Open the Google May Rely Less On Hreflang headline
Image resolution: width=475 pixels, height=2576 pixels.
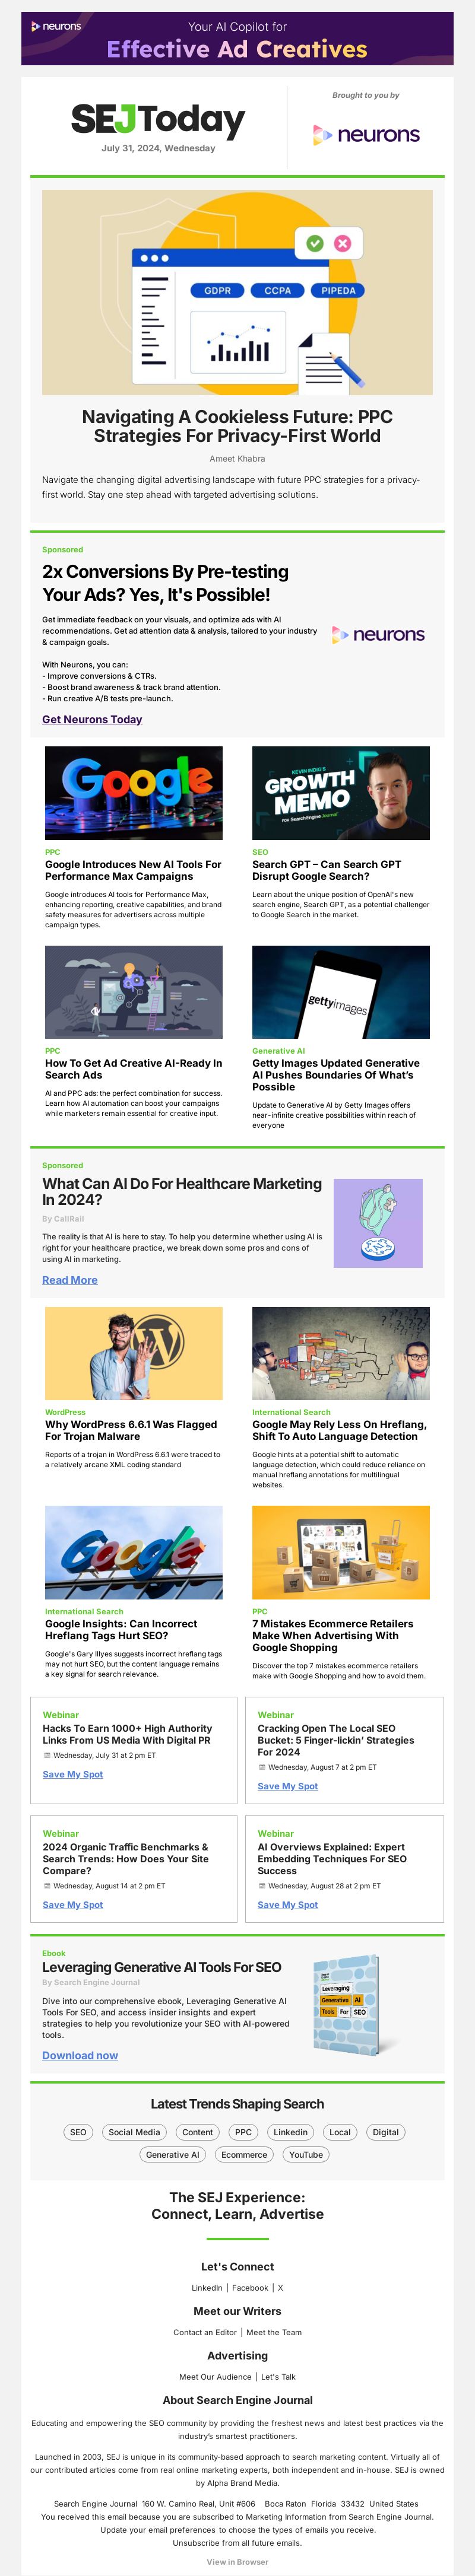pos(339,1430)
